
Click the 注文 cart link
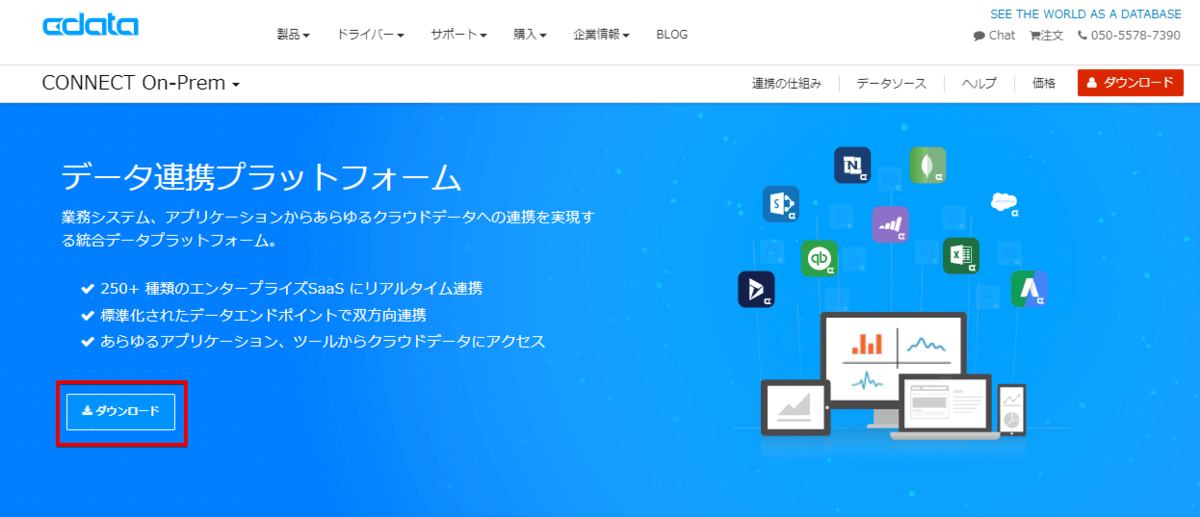click(1045, 35)
